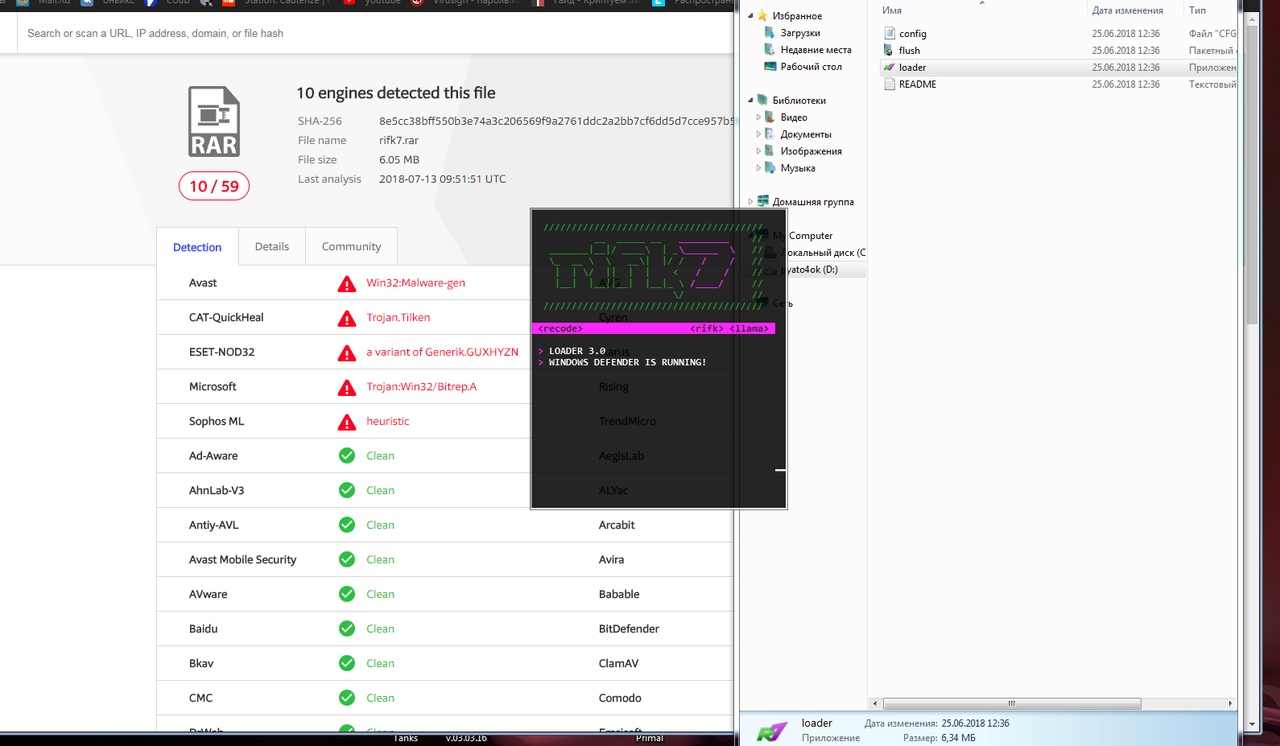
Task: Expand the Изображения library node
Action: 759,151
